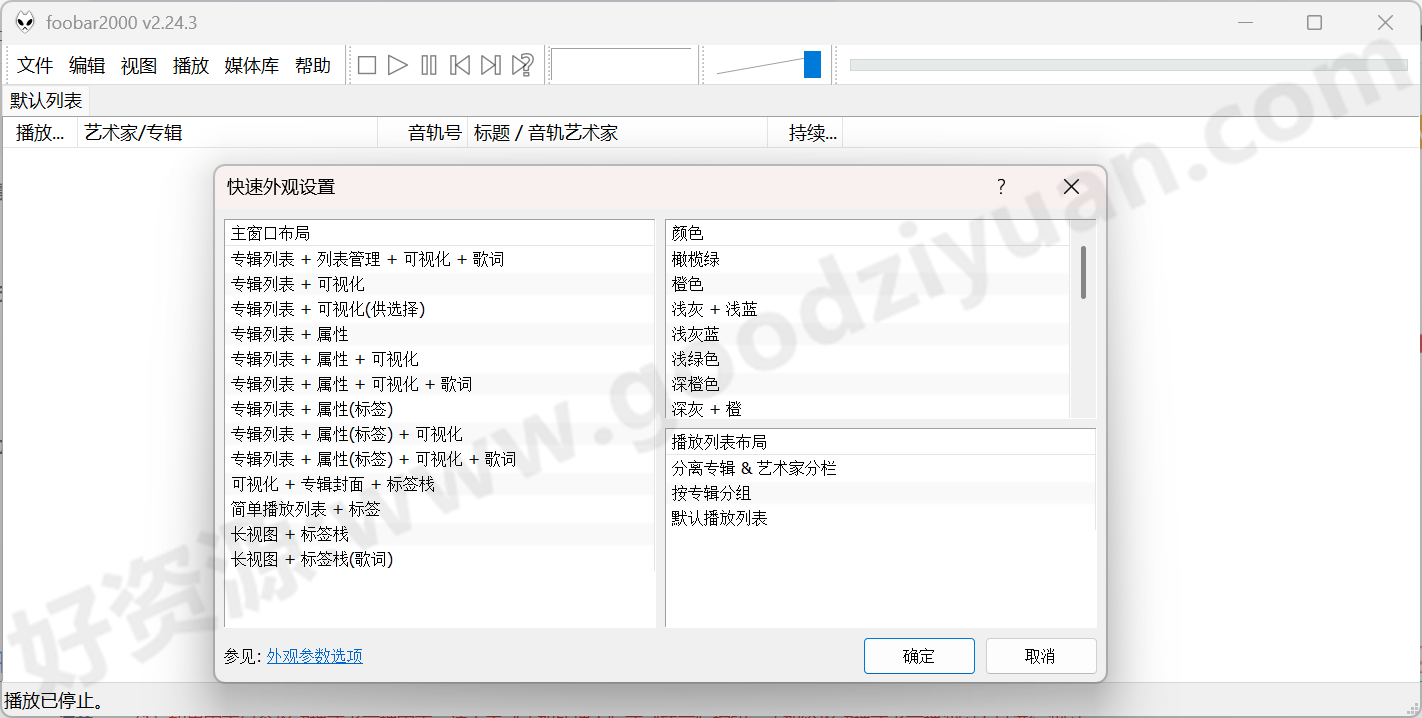Open the 外观参数选项 link

[315, 655]
